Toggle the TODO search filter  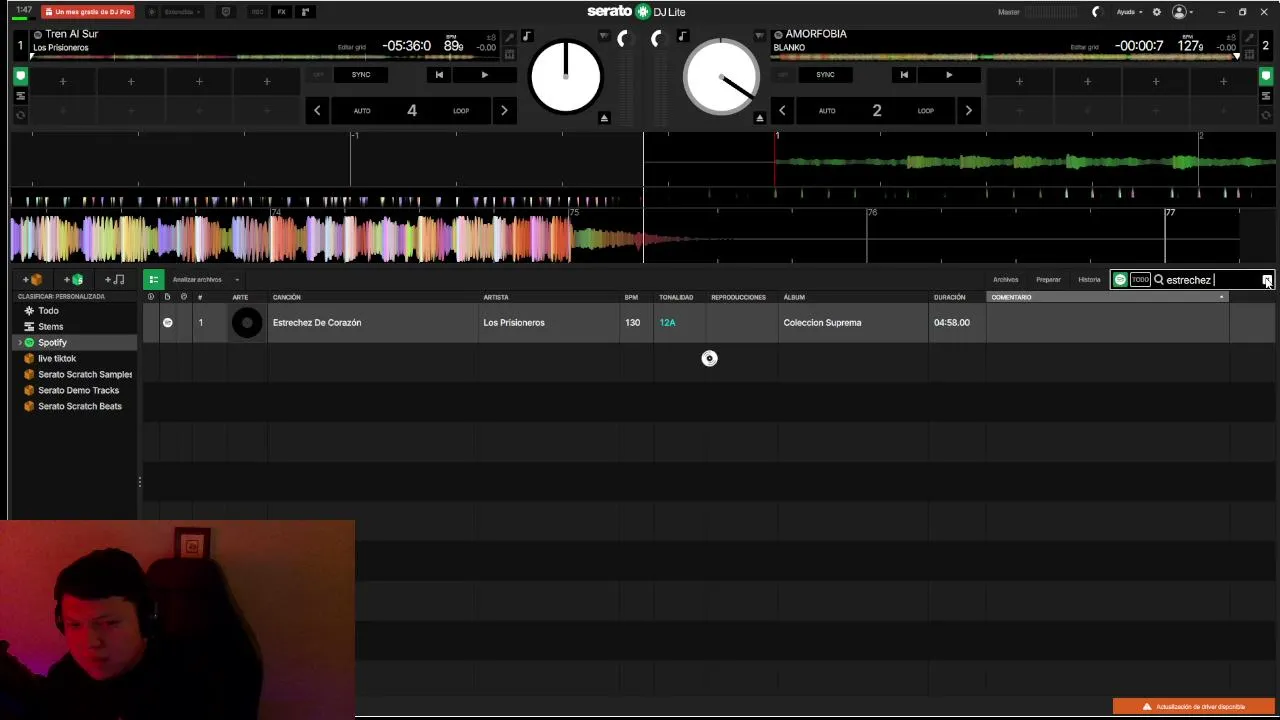click(x=1140, y=280)
